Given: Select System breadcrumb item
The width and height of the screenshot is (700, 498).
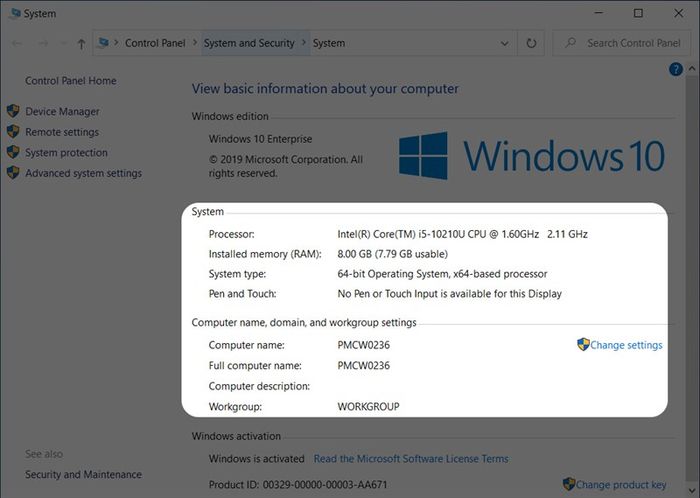Looking at the screenshot, I should point(329,43).
